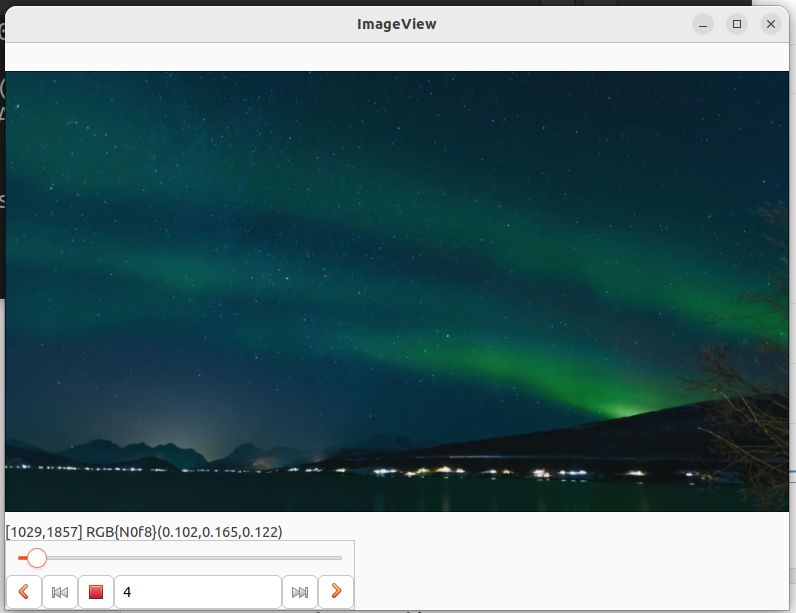Jump to the first frame

(60, 592)
